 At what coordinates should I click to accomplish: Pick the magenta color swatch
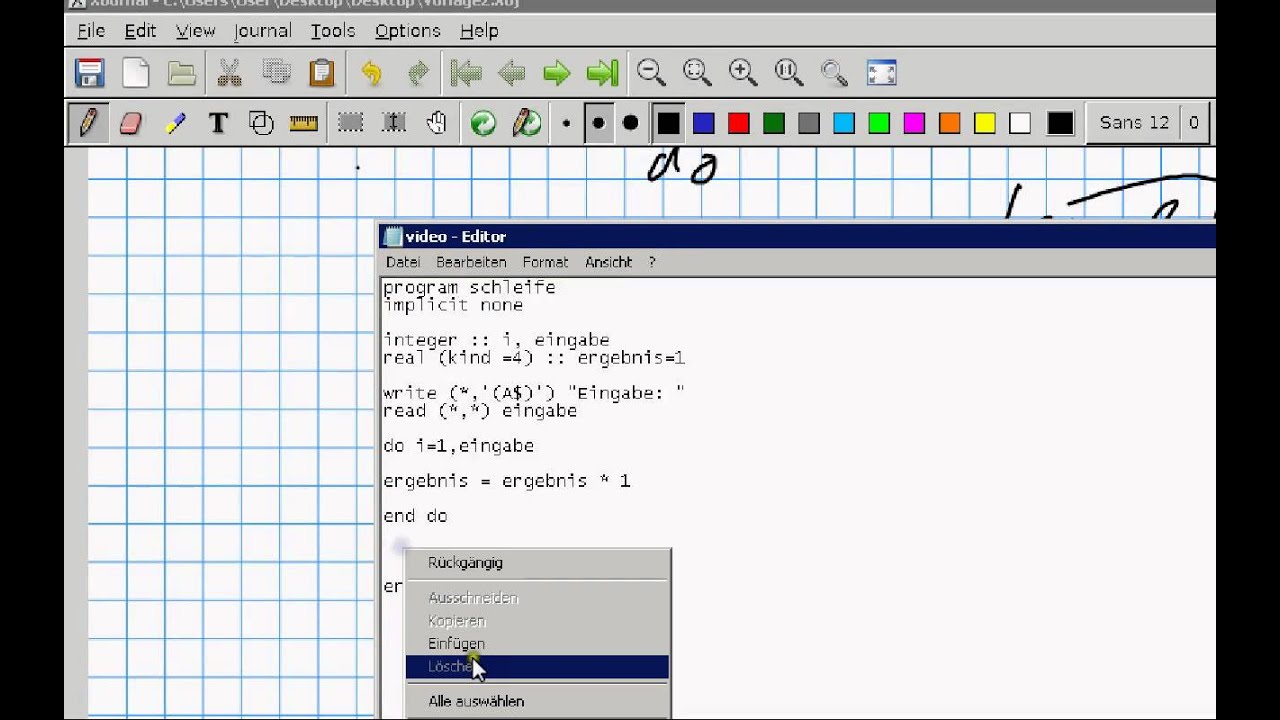[x=914, y=123]
